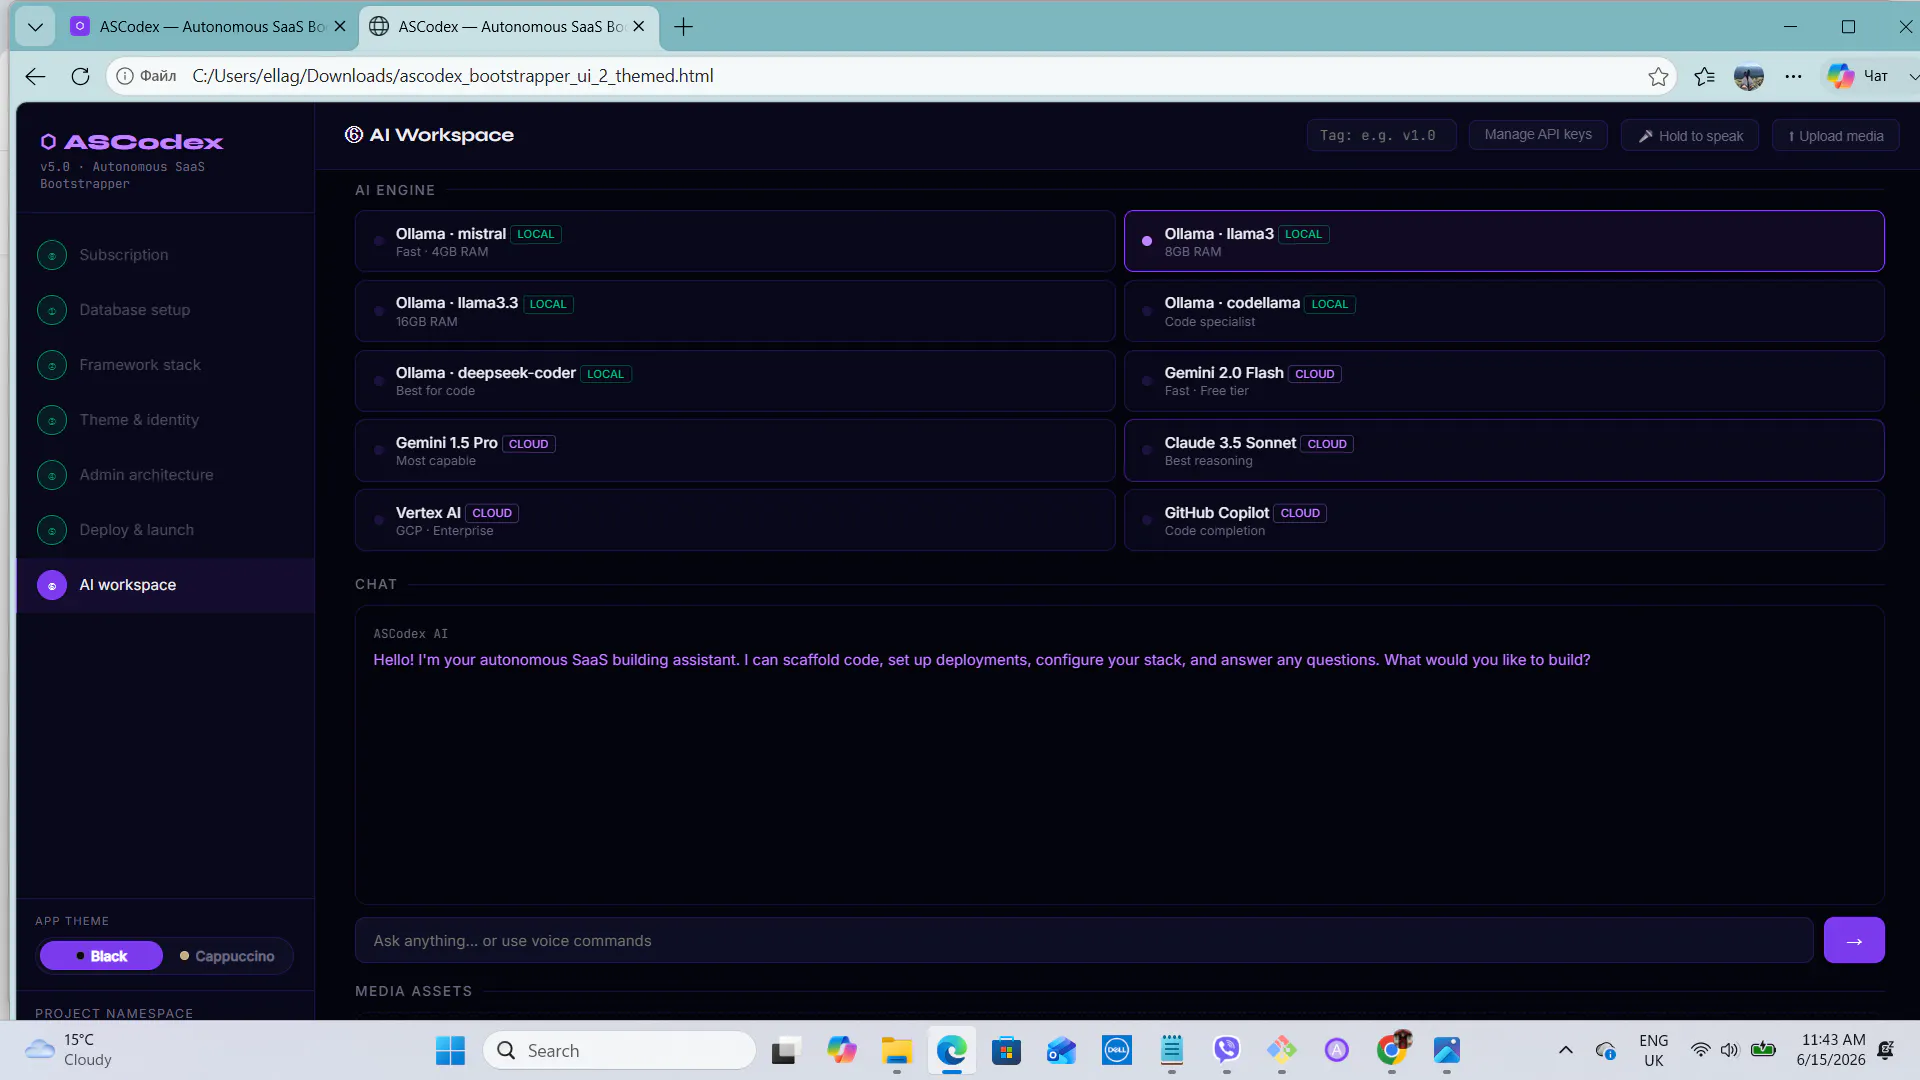The width and height of the screenshot is (1920, 1080).
Task: Open Viber from the taskbar
Action: [1227, 1050]
